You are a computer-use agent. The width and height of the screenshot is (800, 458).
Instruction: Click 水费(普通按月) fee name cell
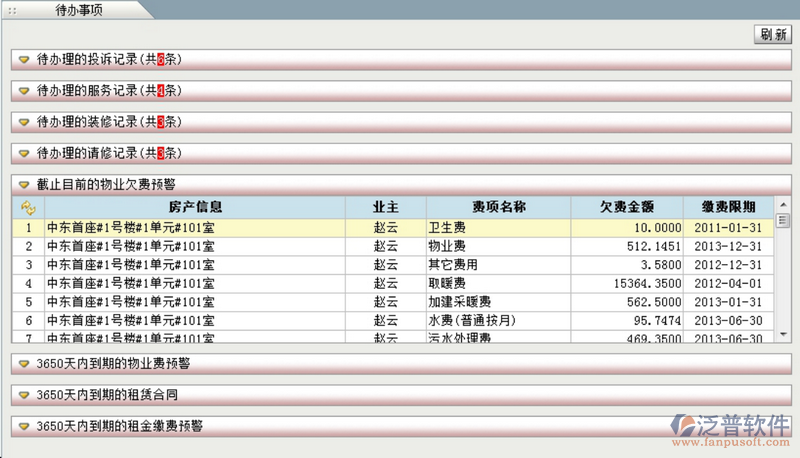[499, 321]
